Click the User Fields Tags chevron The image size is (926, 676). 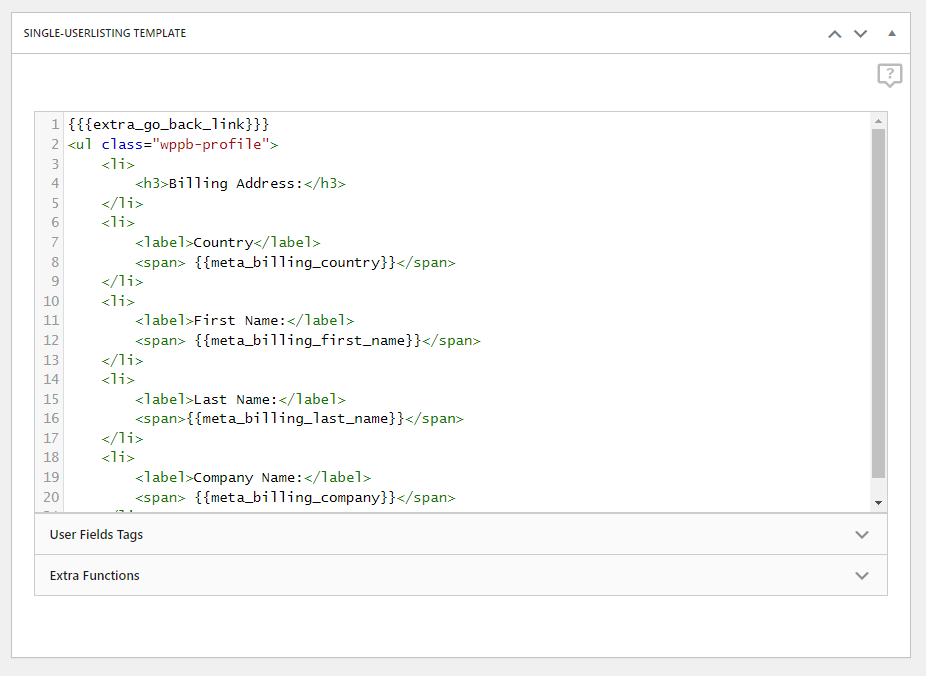(x=862, y=535)
